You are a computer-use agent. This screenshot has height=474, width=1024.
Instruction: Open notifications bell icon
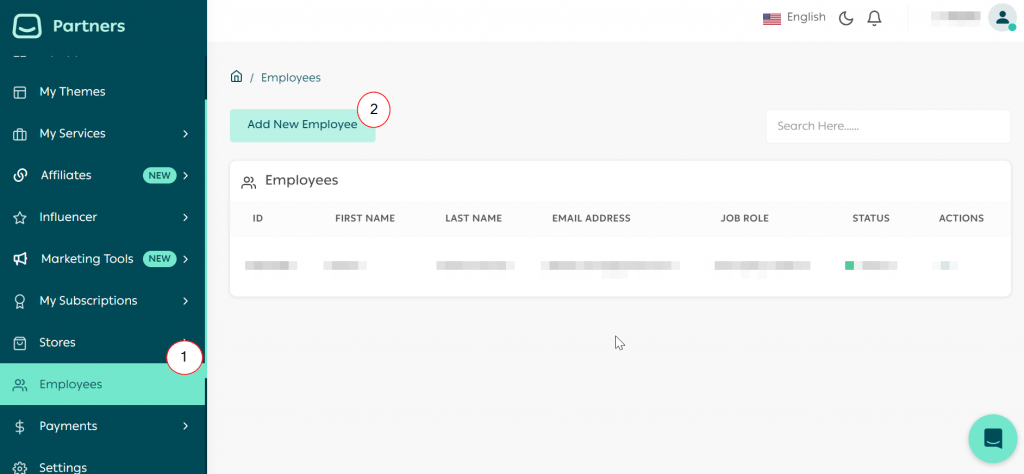coord(874,18)
